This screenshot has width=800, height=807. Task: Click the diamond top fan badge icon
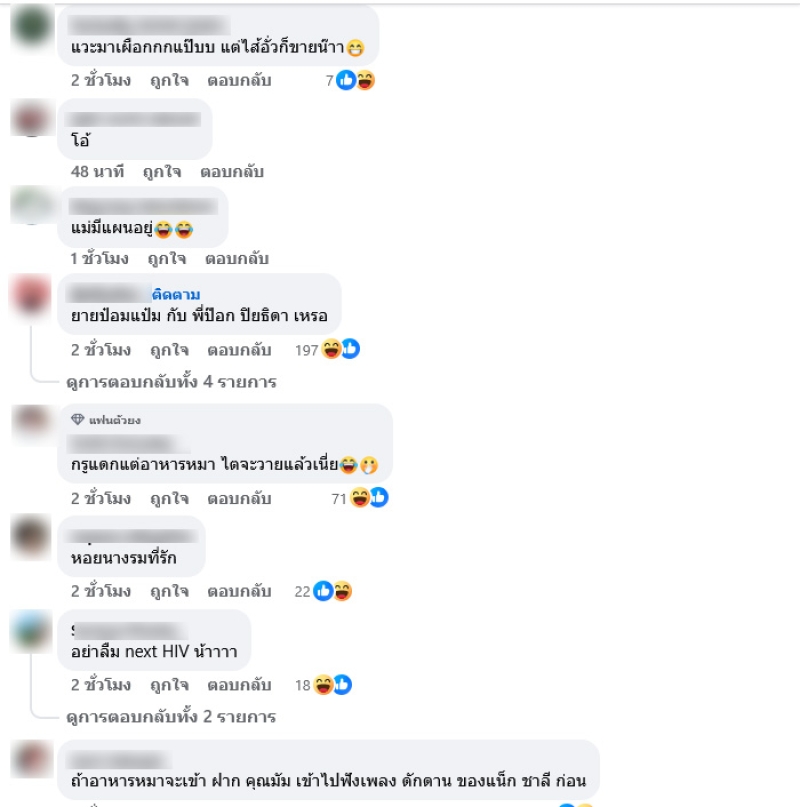tap(77, 419)
